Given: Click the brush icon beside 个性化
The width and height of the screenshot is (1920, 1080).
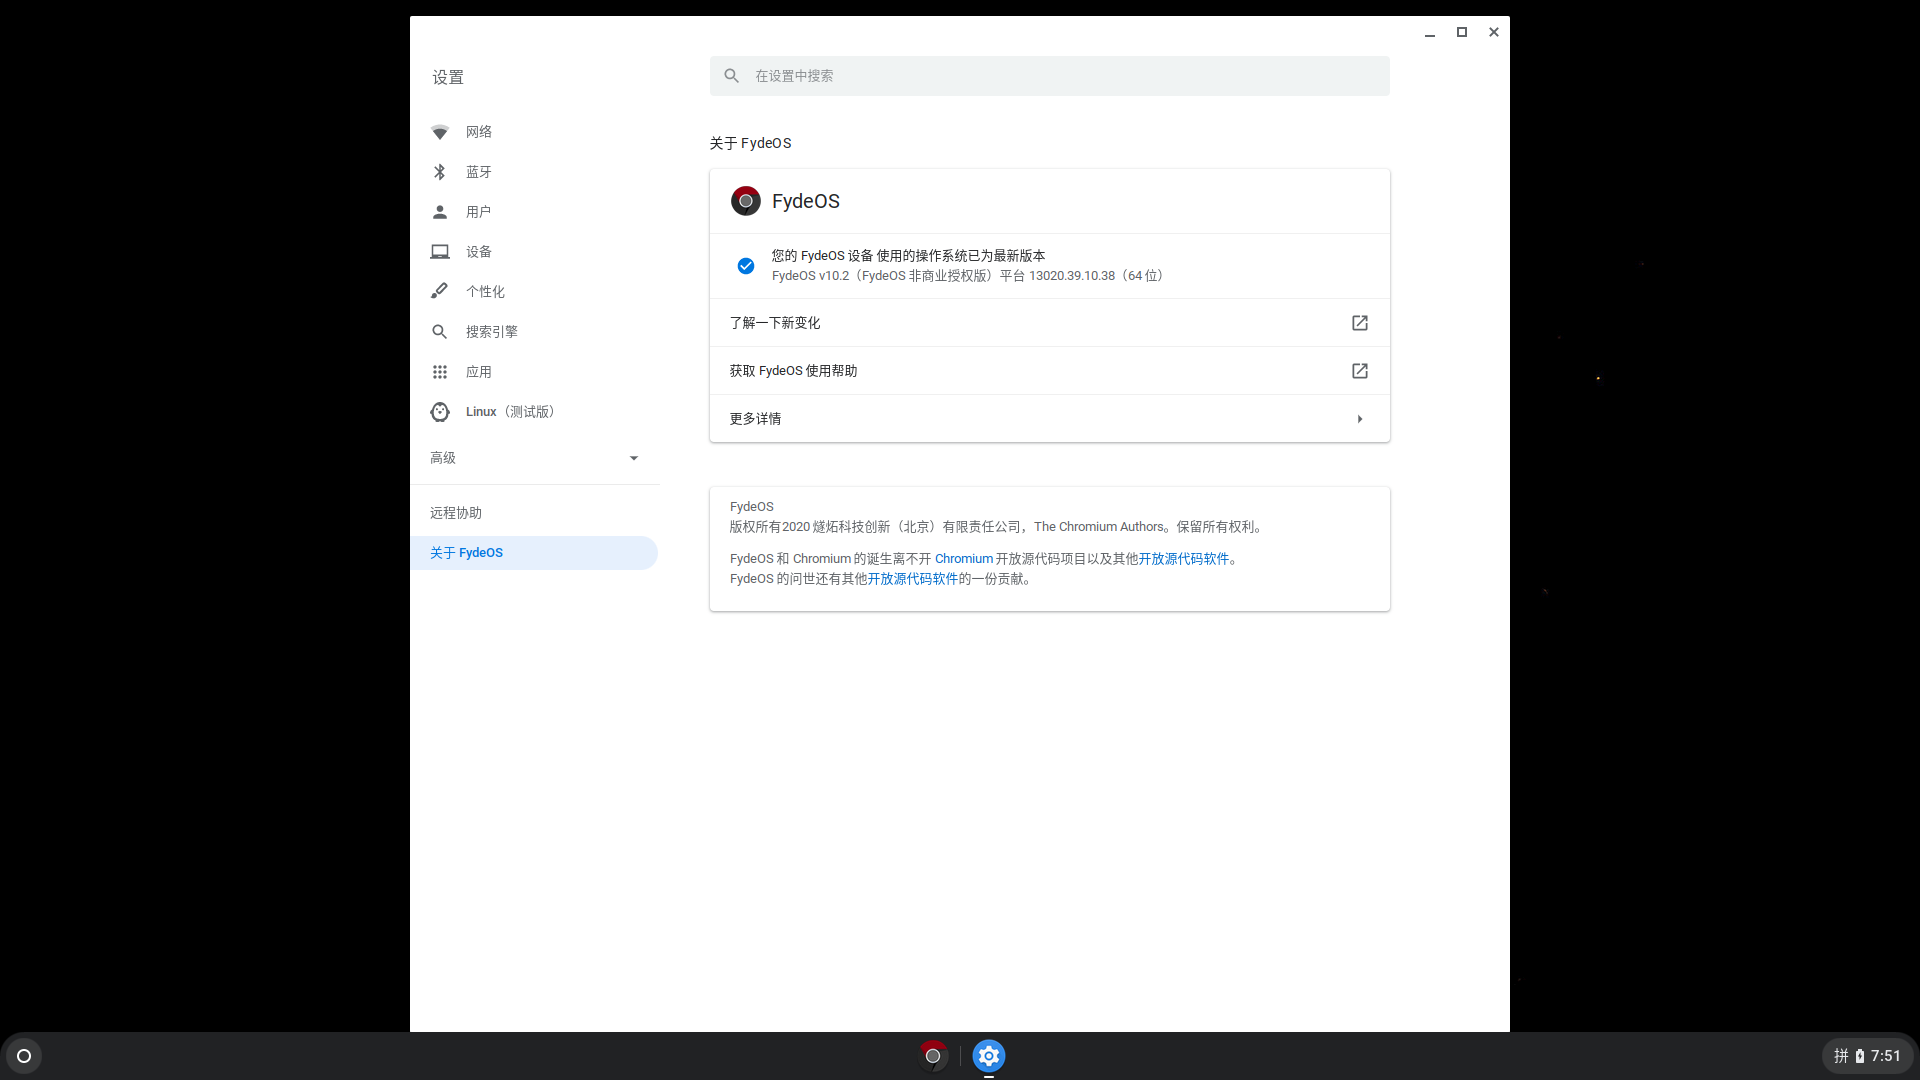Looking at the screenshot, I should click(x=439, y=291).
